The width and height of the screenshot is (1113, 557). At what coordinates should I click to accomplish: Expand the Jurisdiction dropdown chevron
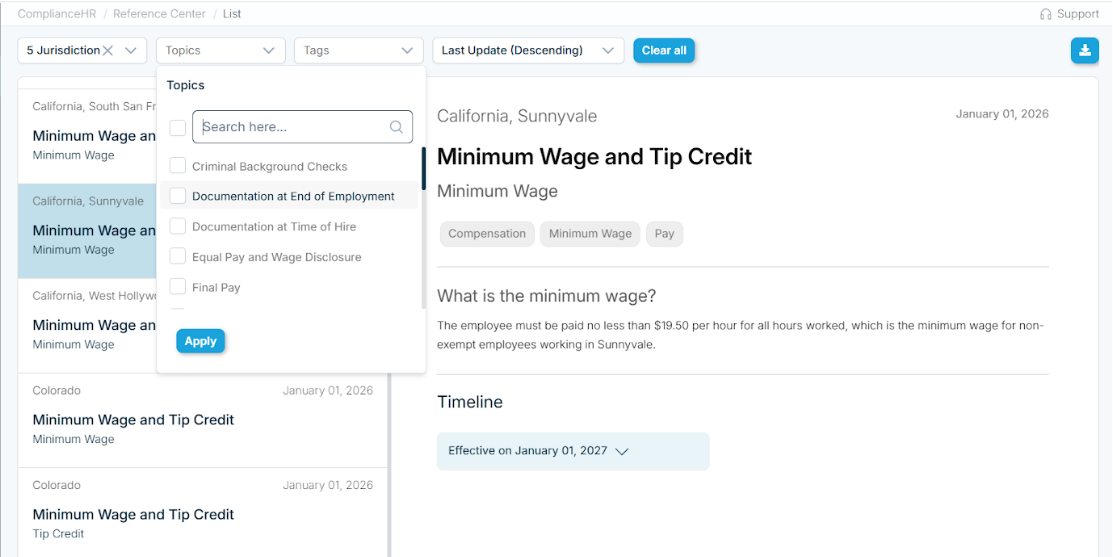[x=131, y=51]
